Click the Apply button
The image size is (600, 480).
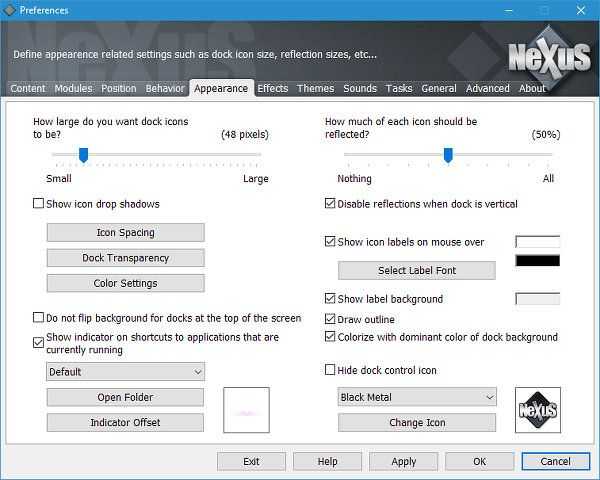point(404,462)
